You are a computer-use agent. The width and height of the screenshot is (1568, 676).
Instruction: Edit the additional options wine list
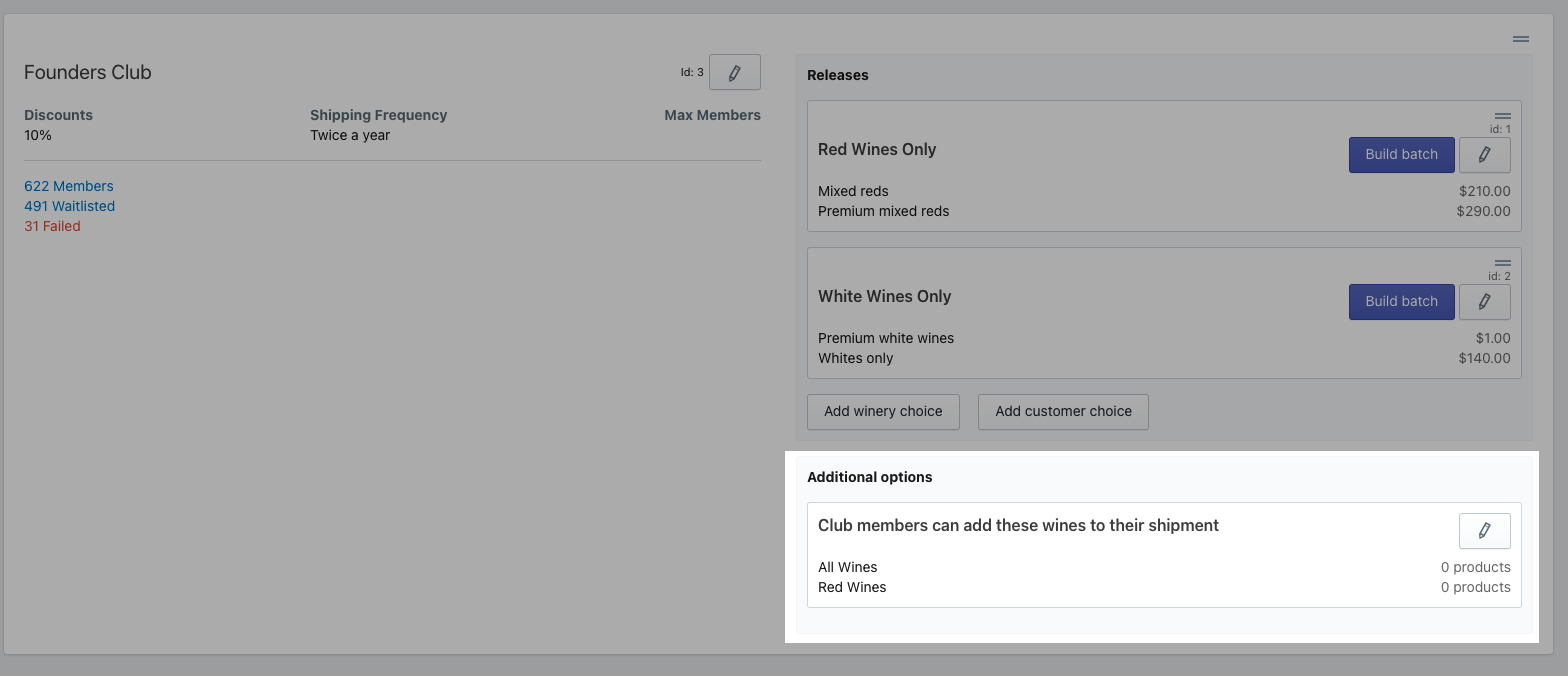pos(1484,531)
